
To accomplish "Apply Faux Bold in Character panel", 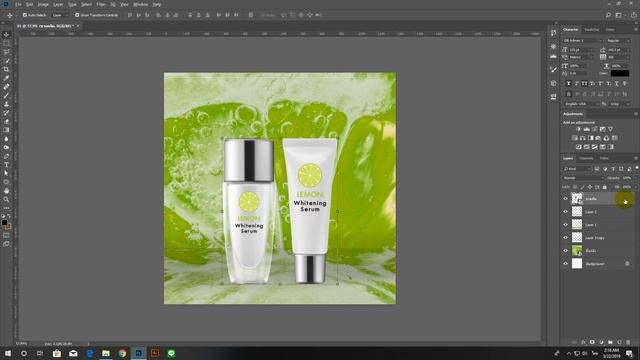I will 569,83.
